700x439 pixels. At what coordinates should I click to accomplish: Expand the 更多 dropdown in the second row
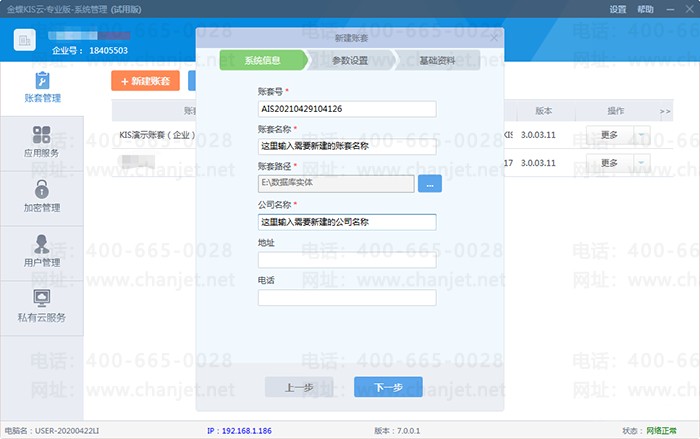coord(642,163)
